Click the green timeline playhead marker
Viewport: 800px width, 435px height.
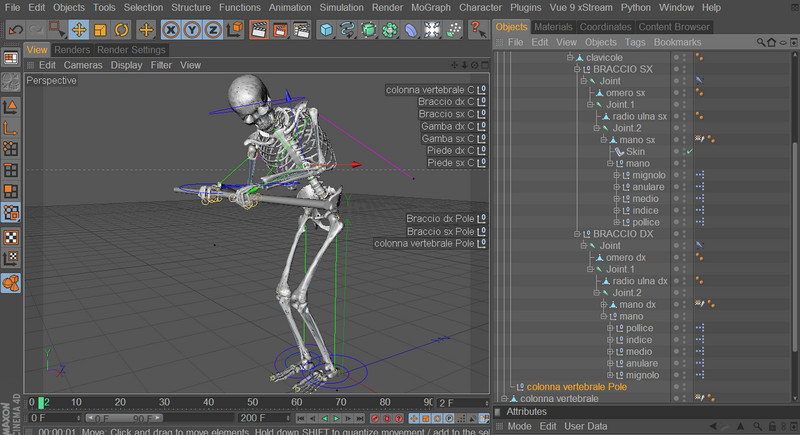(42, 402)
